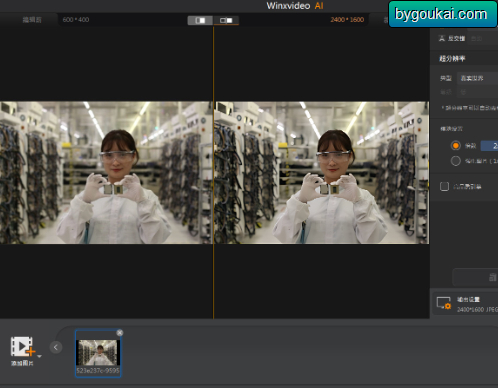Expand the small arrow beside the add image icon
498x388 pixels.
(39, 356)
